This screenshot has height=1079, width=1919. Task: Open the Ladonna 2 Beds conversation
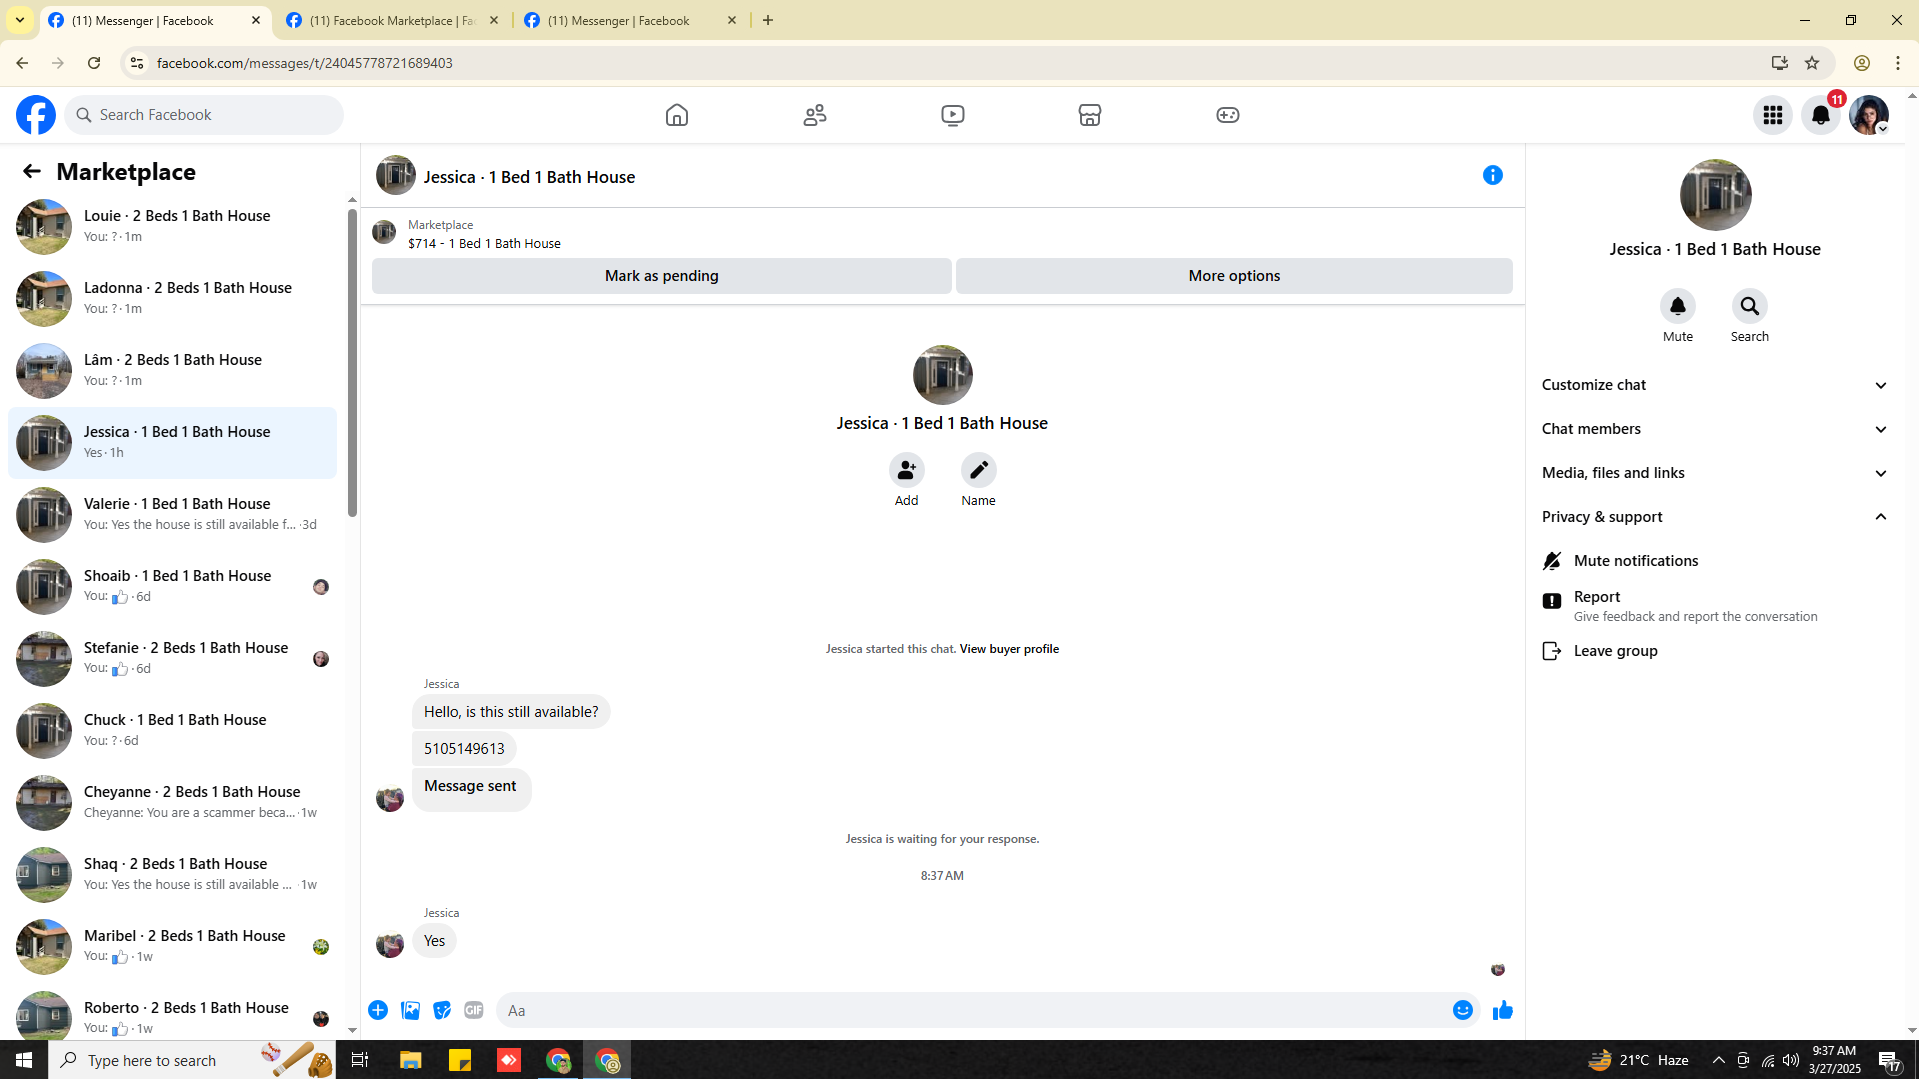[x=172, y=299]
